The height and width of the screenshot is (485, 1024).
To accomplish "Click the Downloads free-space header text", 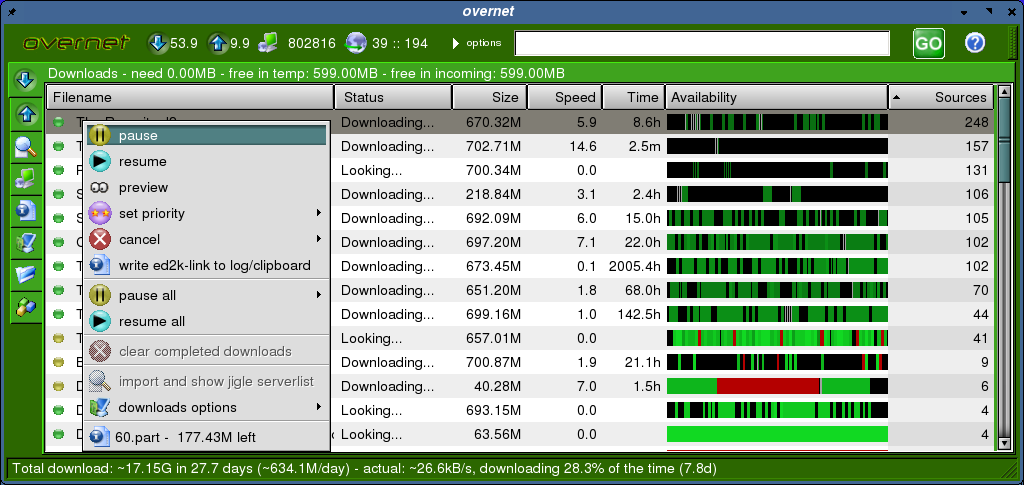I will coord(306,73).
